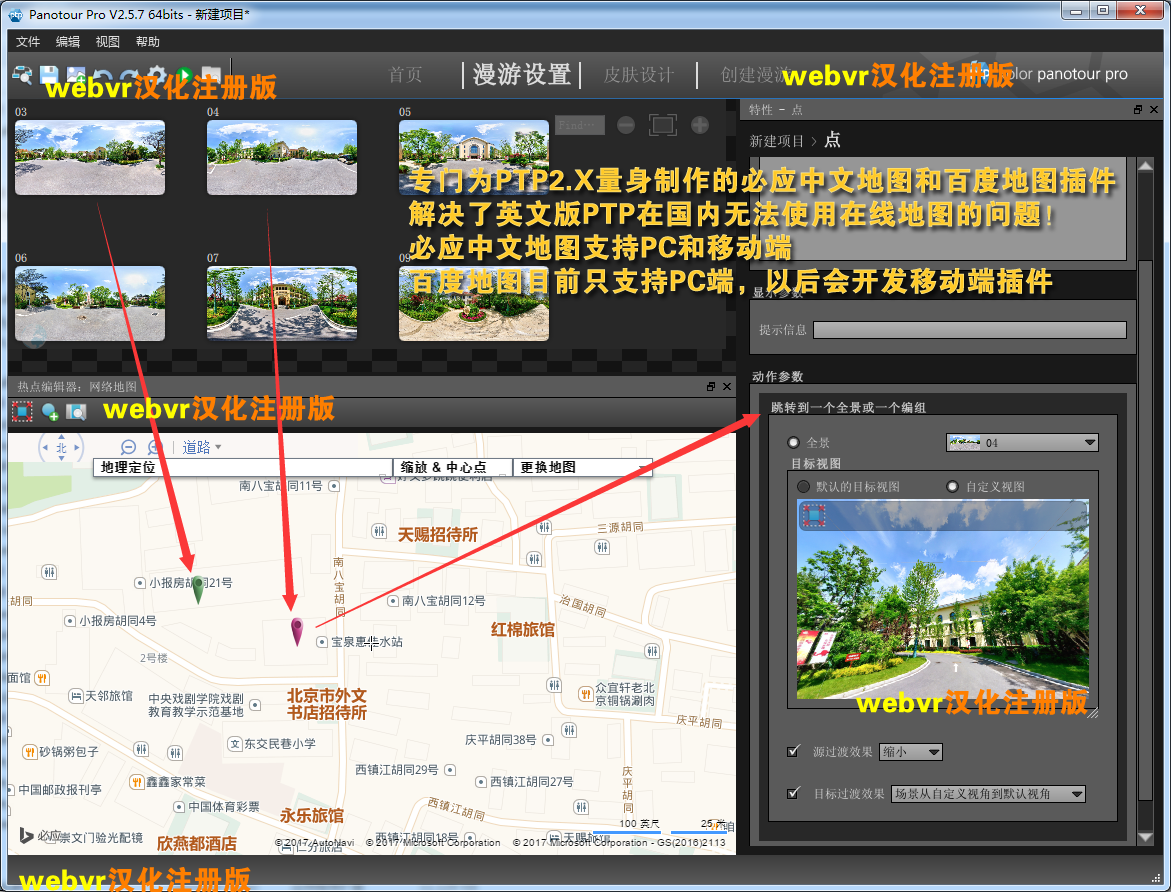Zoom in in the panorama viewer
The image size is (1171, 892).
[700, 125]
